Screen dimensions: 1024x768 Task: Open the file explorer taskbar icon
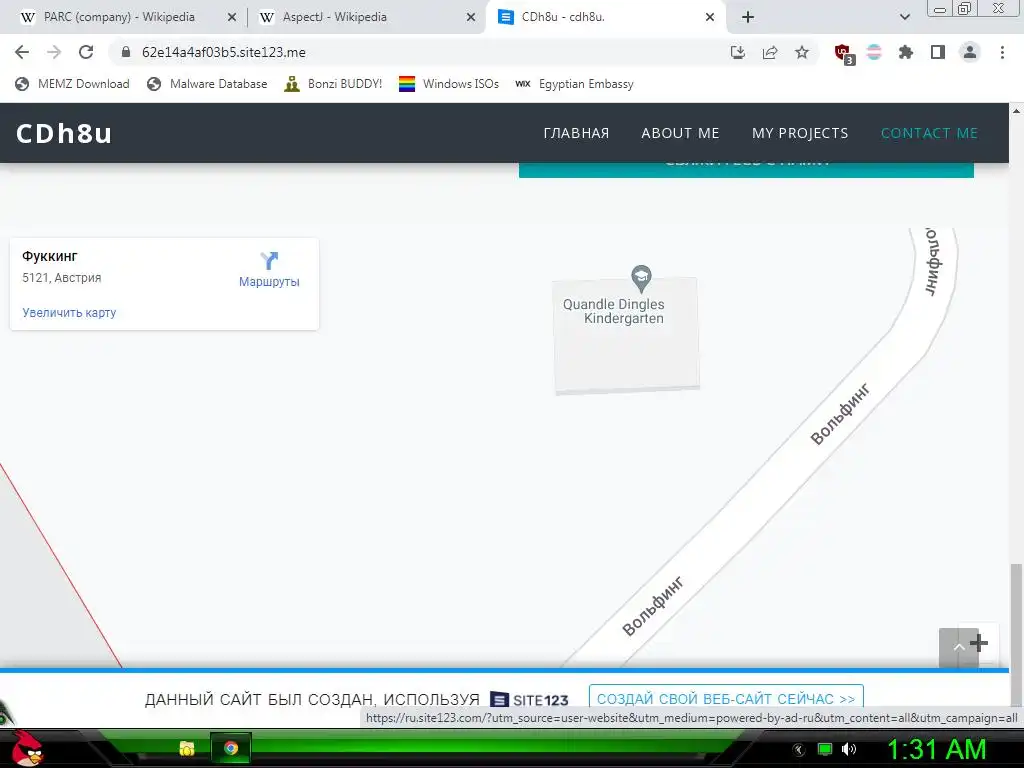(187, 748)
